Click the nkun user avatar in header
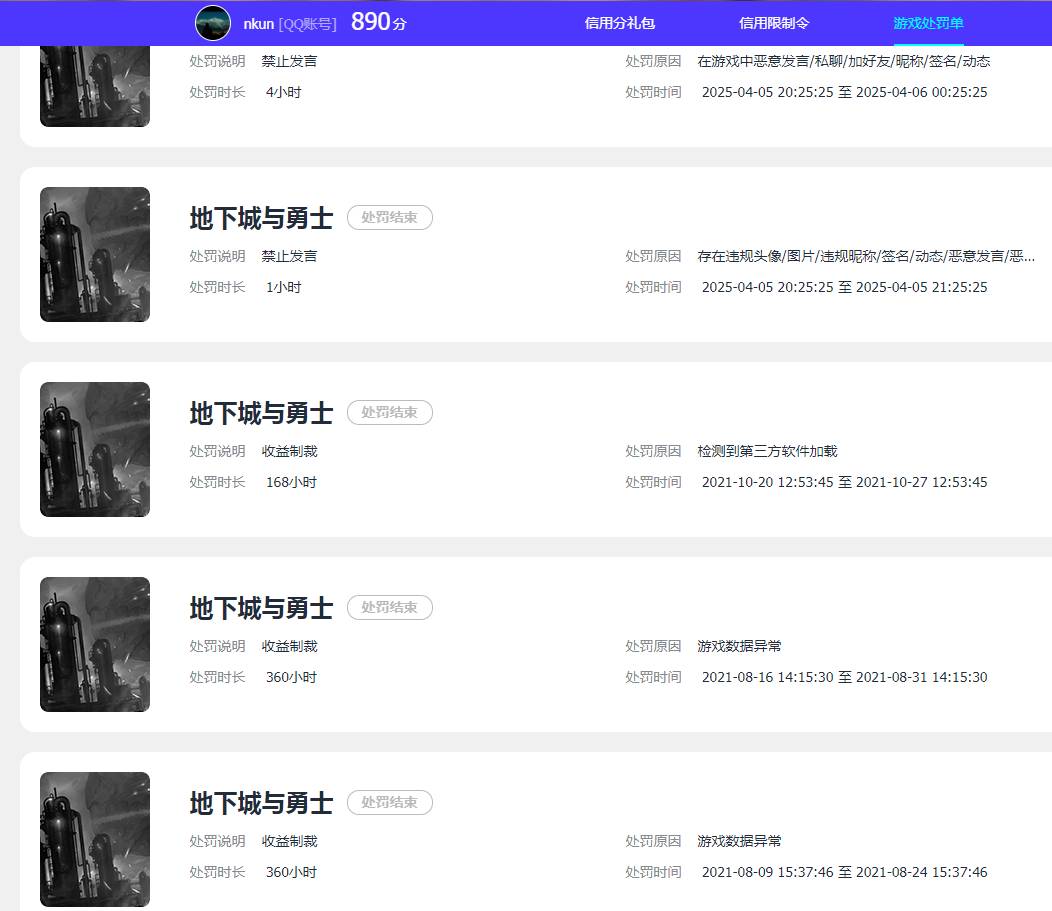This screenshot has width=1052, height=911. pyautogui.click(x=212, y=23)
